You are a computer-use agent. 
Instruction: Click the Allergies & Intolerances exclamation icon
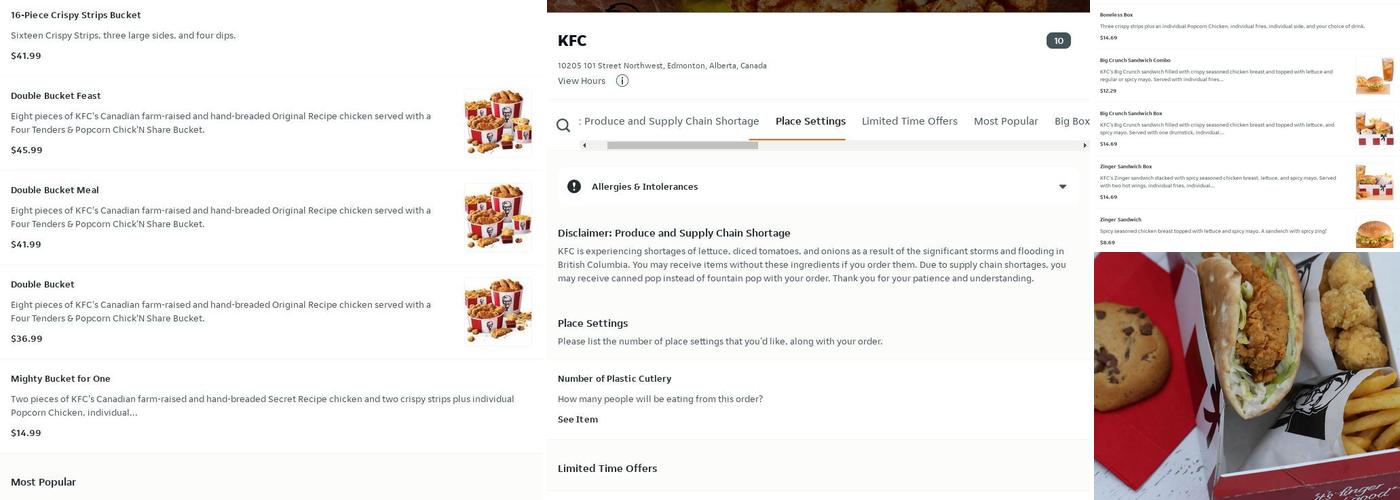574,187
